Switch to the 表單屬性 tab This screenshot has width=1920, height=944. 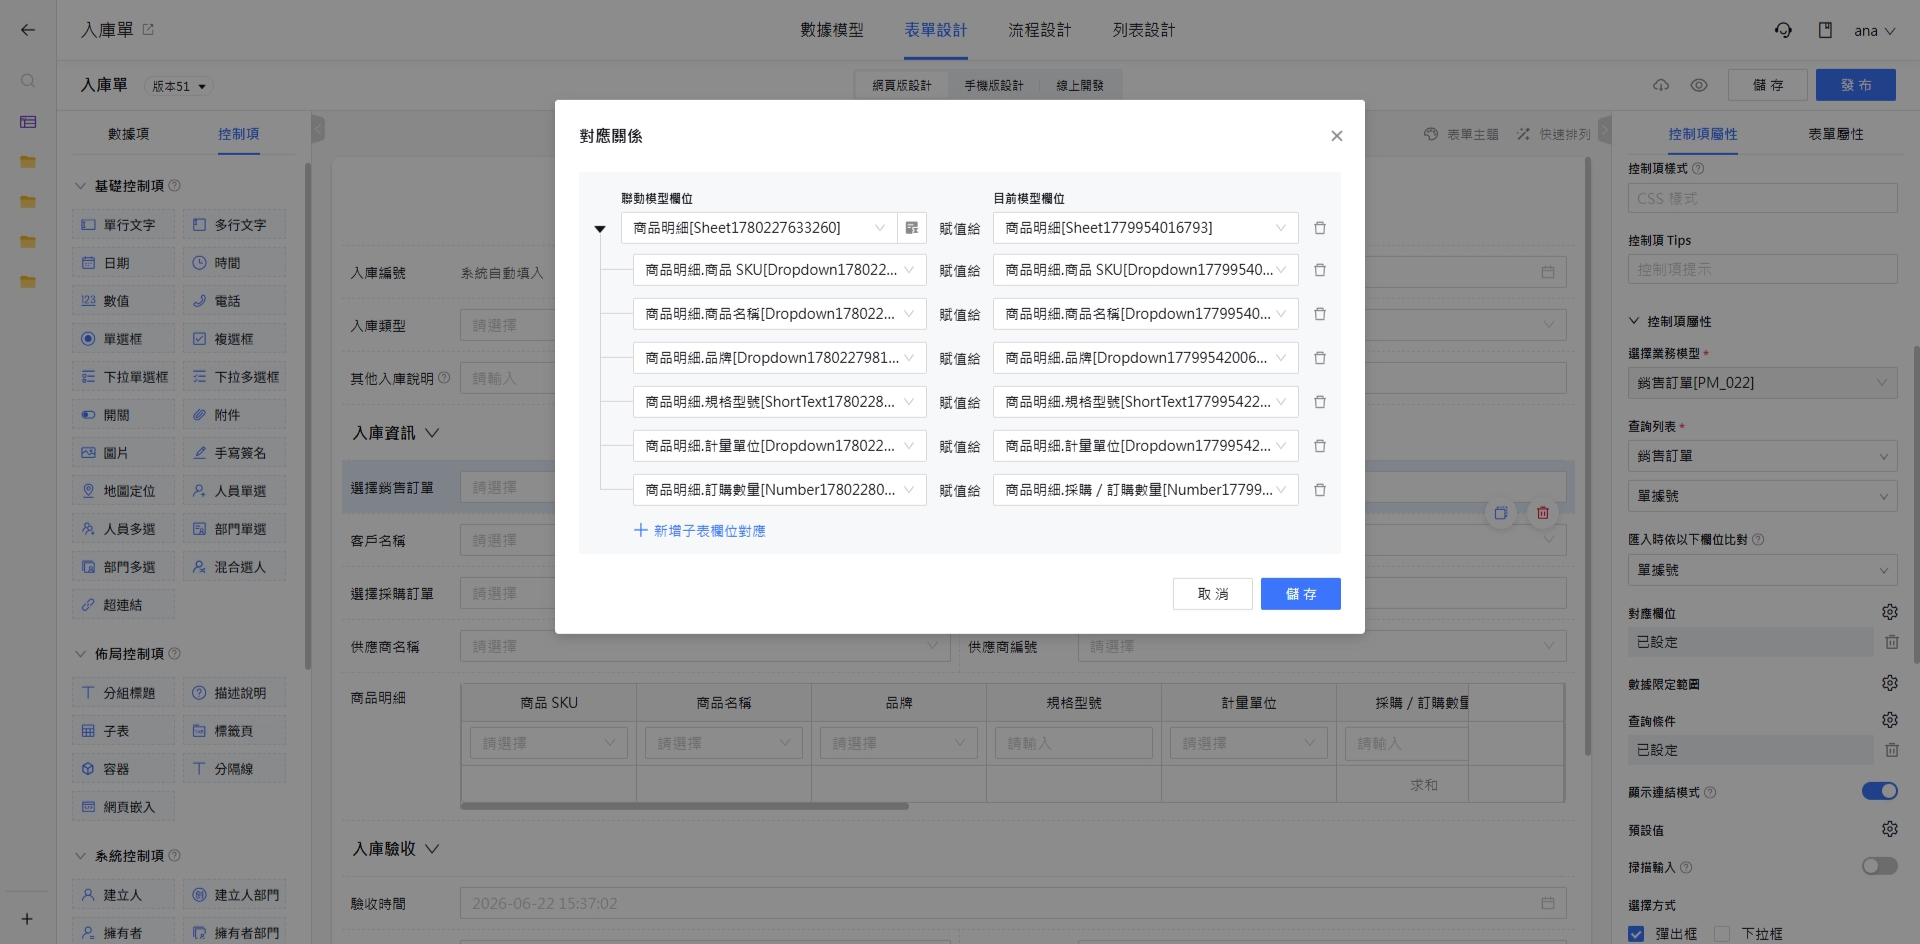[x=1835, y=134]
